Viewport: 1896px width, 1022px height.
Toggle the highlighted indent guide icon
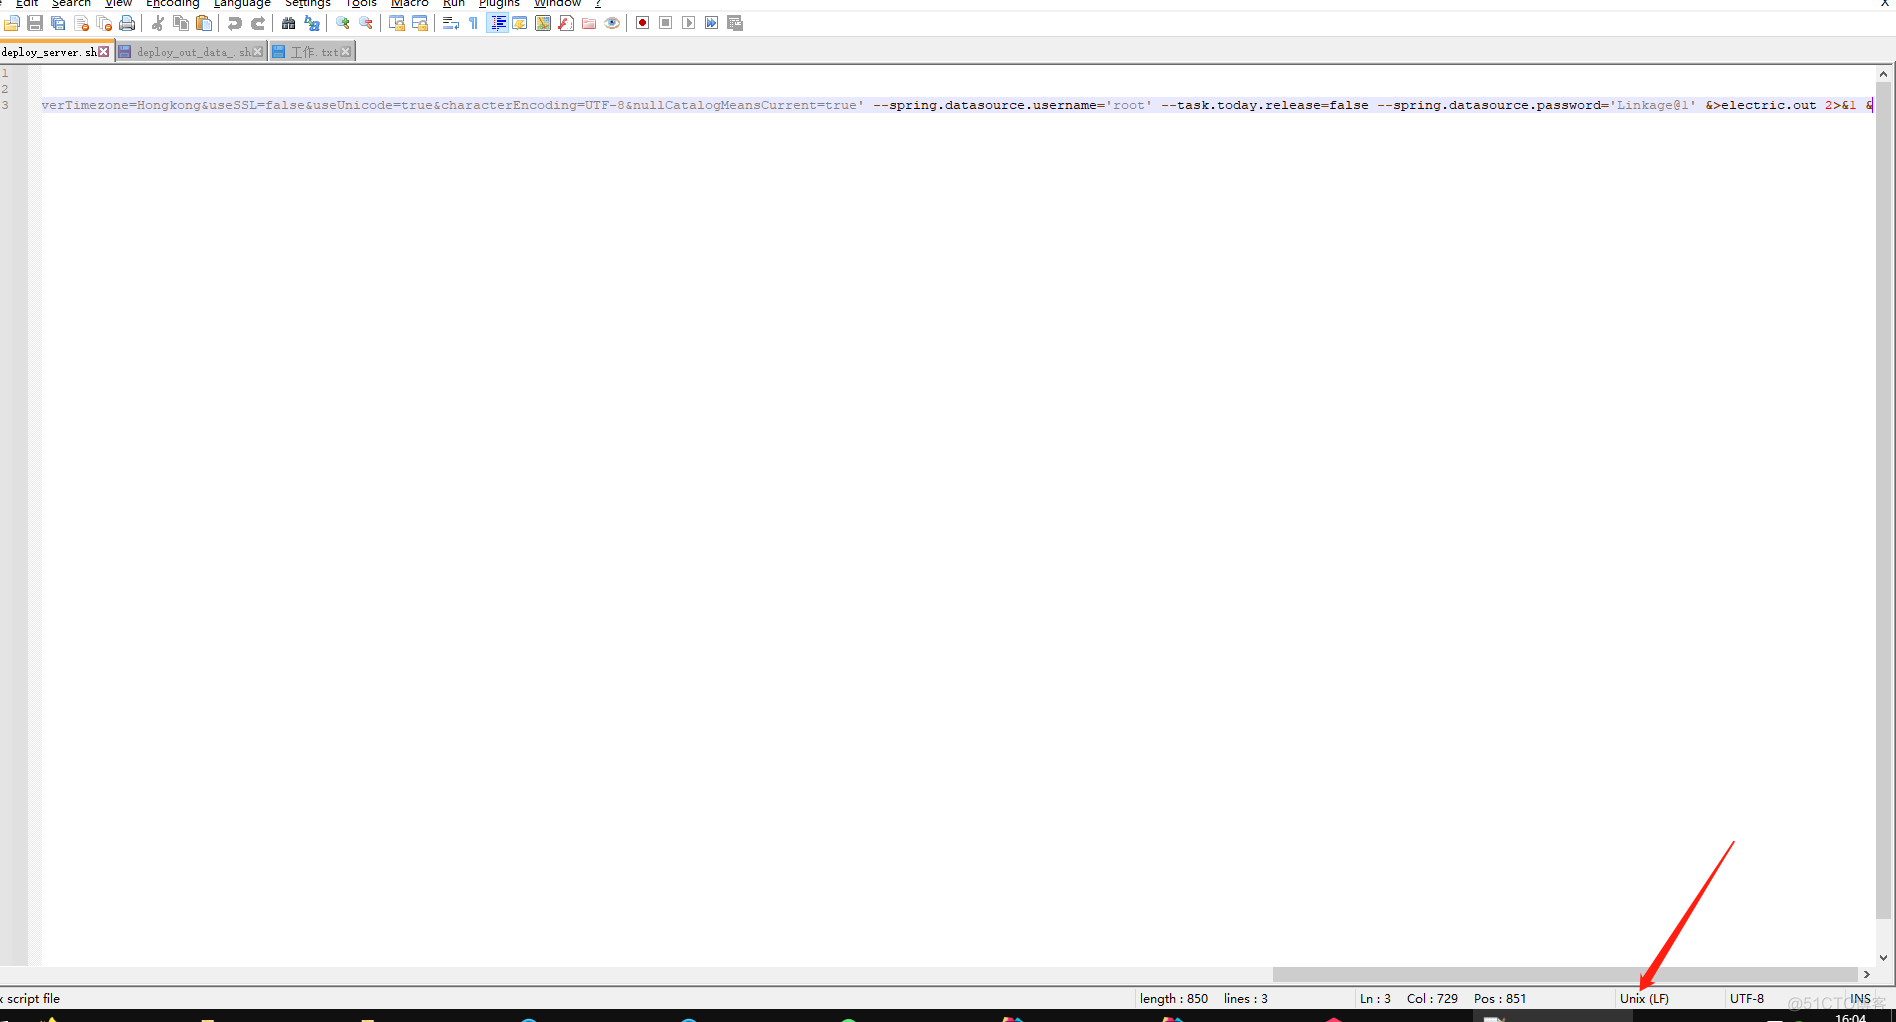[x=497, y=23]
